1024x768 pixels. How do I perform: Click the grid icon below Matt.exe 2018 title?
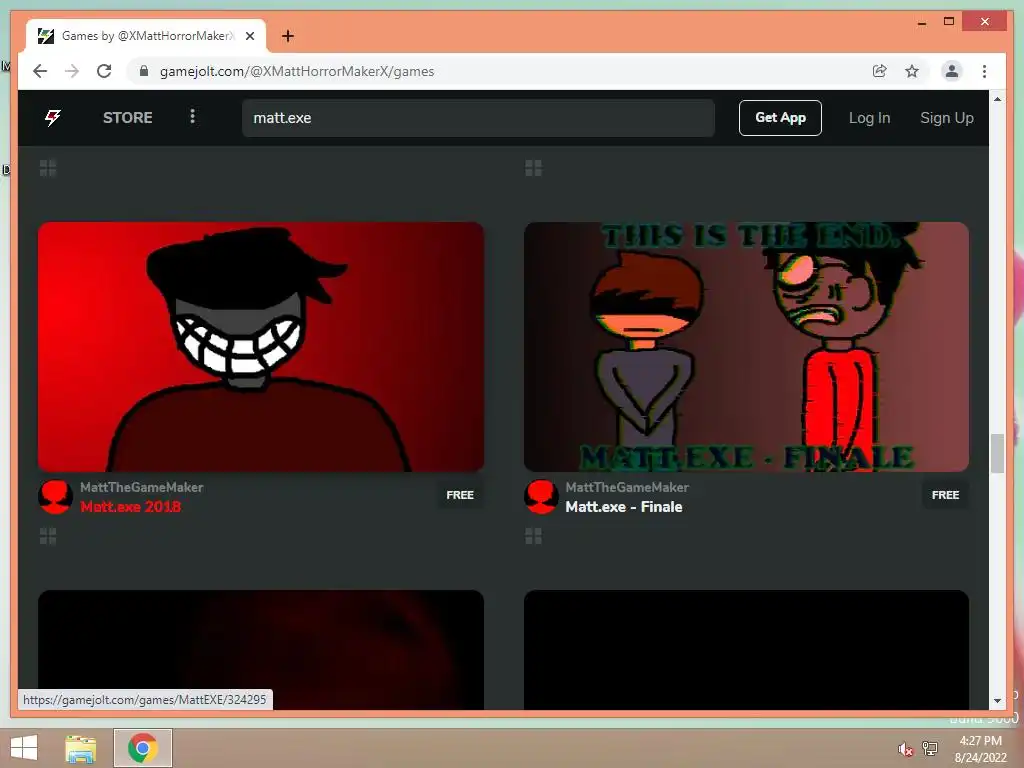coord(48,536)
